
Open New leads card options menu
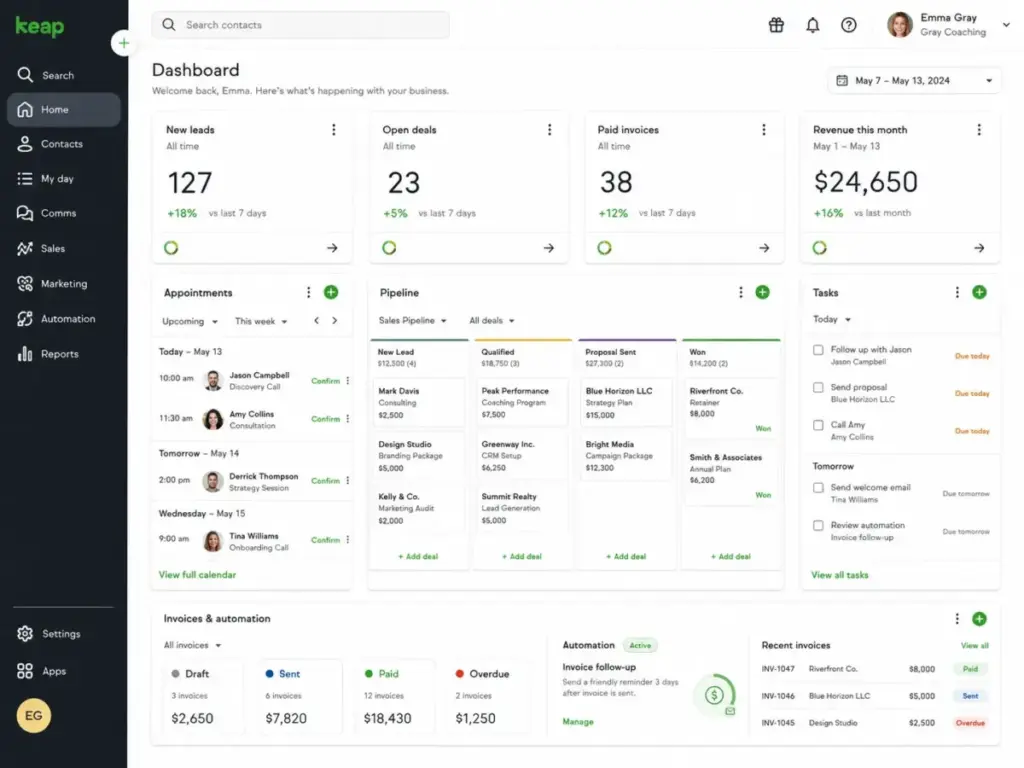pyautogui.click(x=334, y=129)
